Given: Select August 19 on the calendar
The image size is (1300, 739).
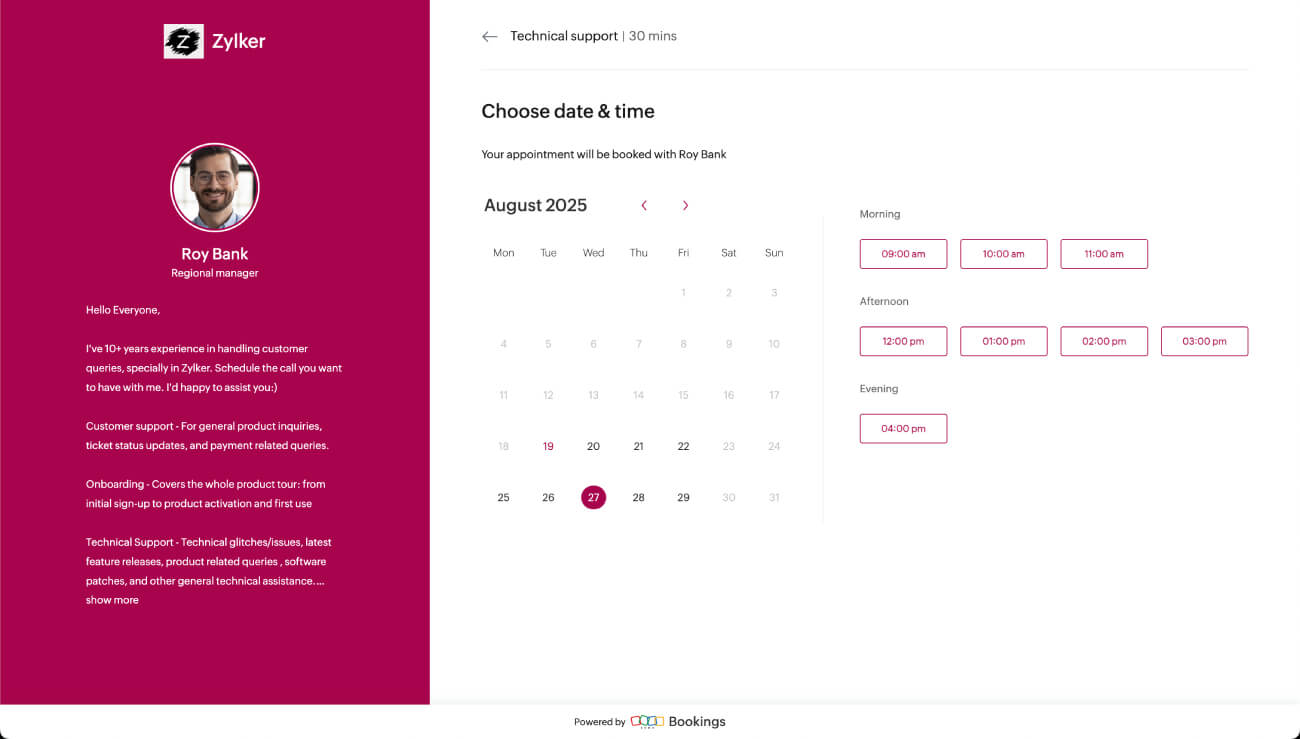Looking at the screenshot, I should click(548, 446).
